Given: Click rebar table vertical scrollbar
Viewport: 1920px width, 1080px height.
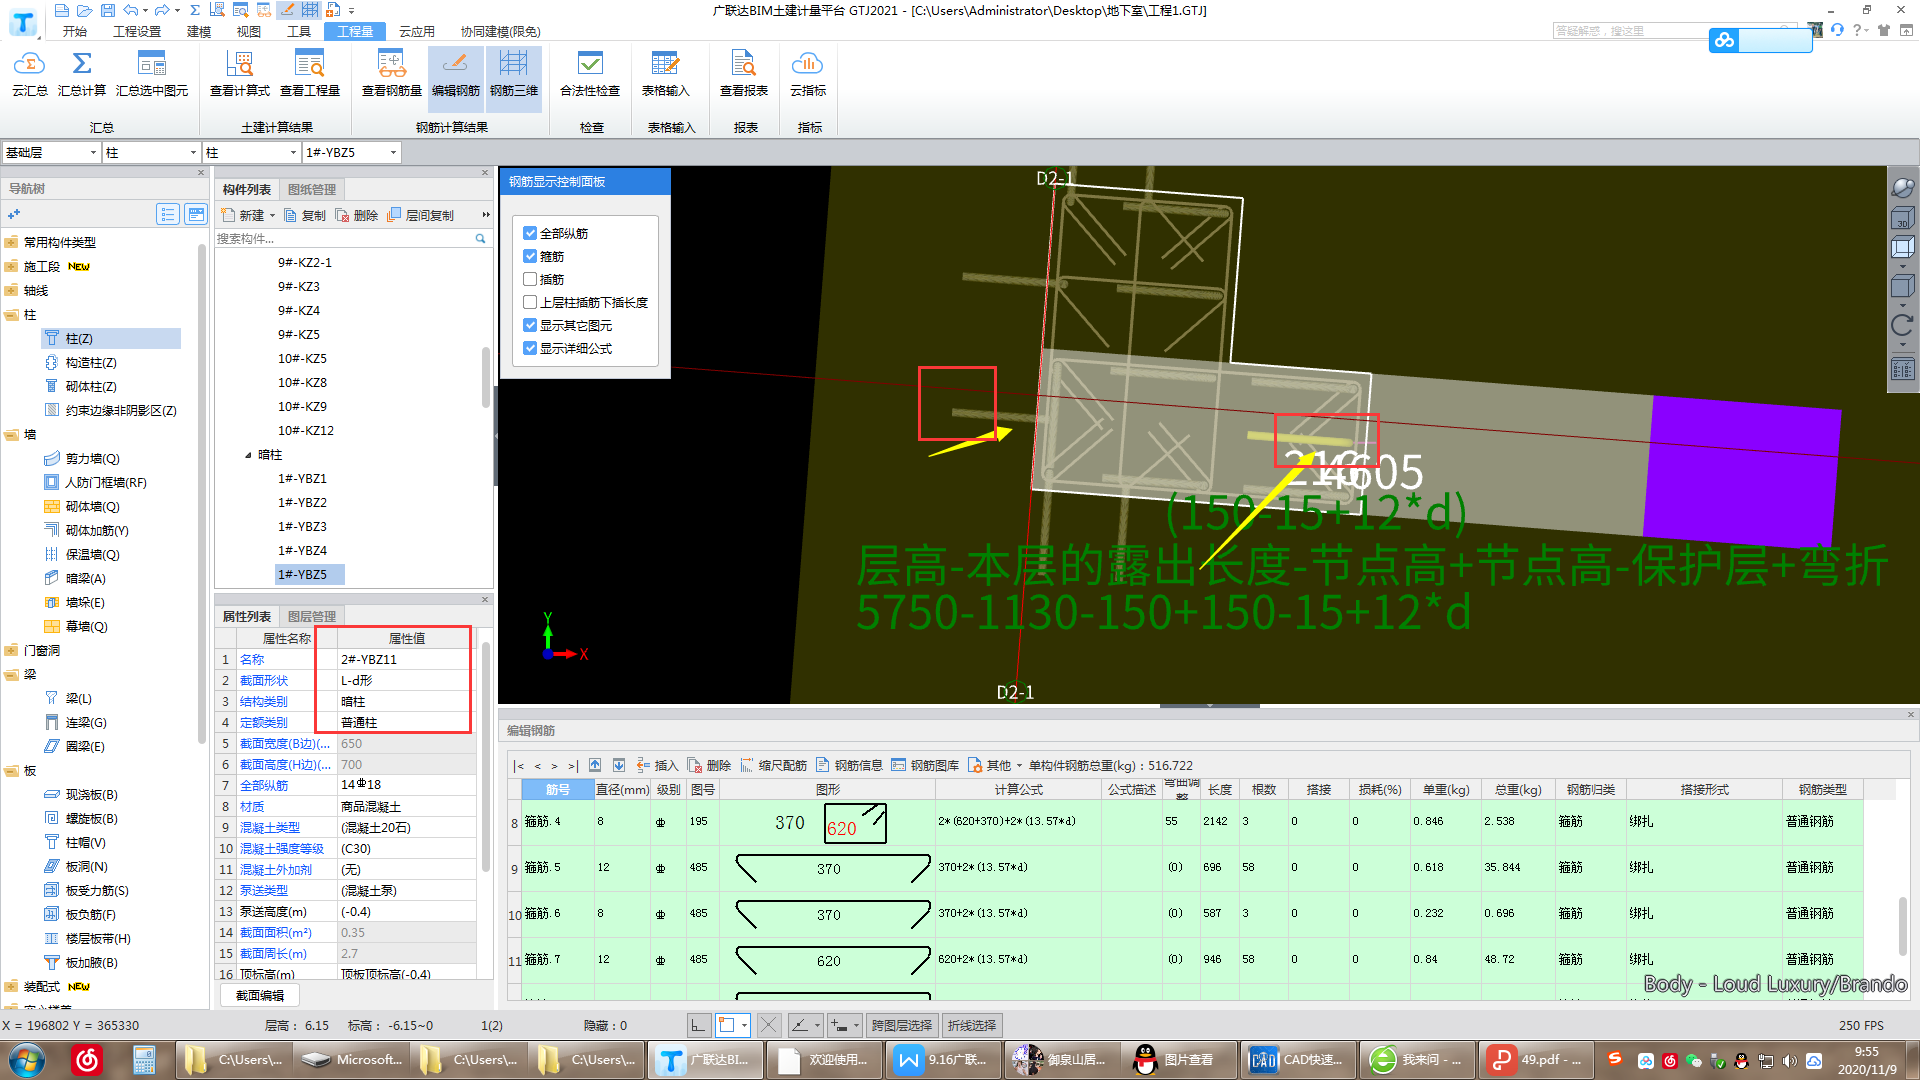Looking at the screenshot, I should tap(1904, 929).
